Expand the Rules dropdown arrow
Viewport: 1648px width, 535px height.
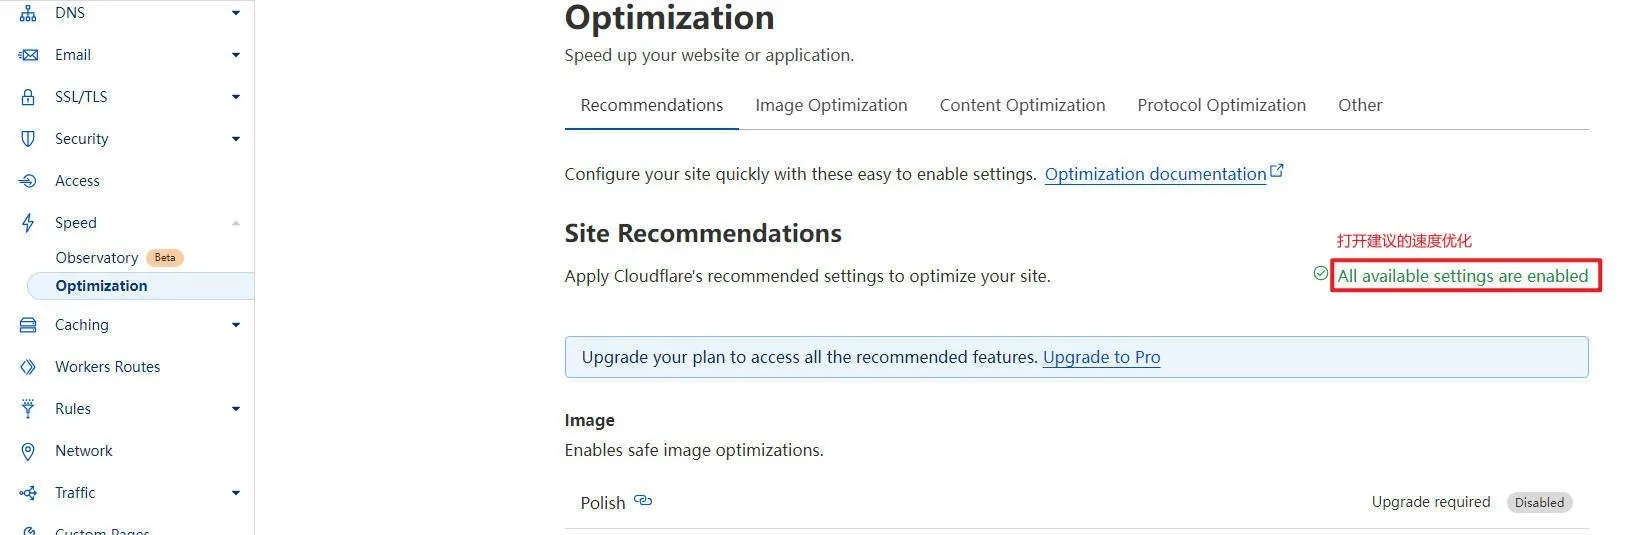[236, 409]
